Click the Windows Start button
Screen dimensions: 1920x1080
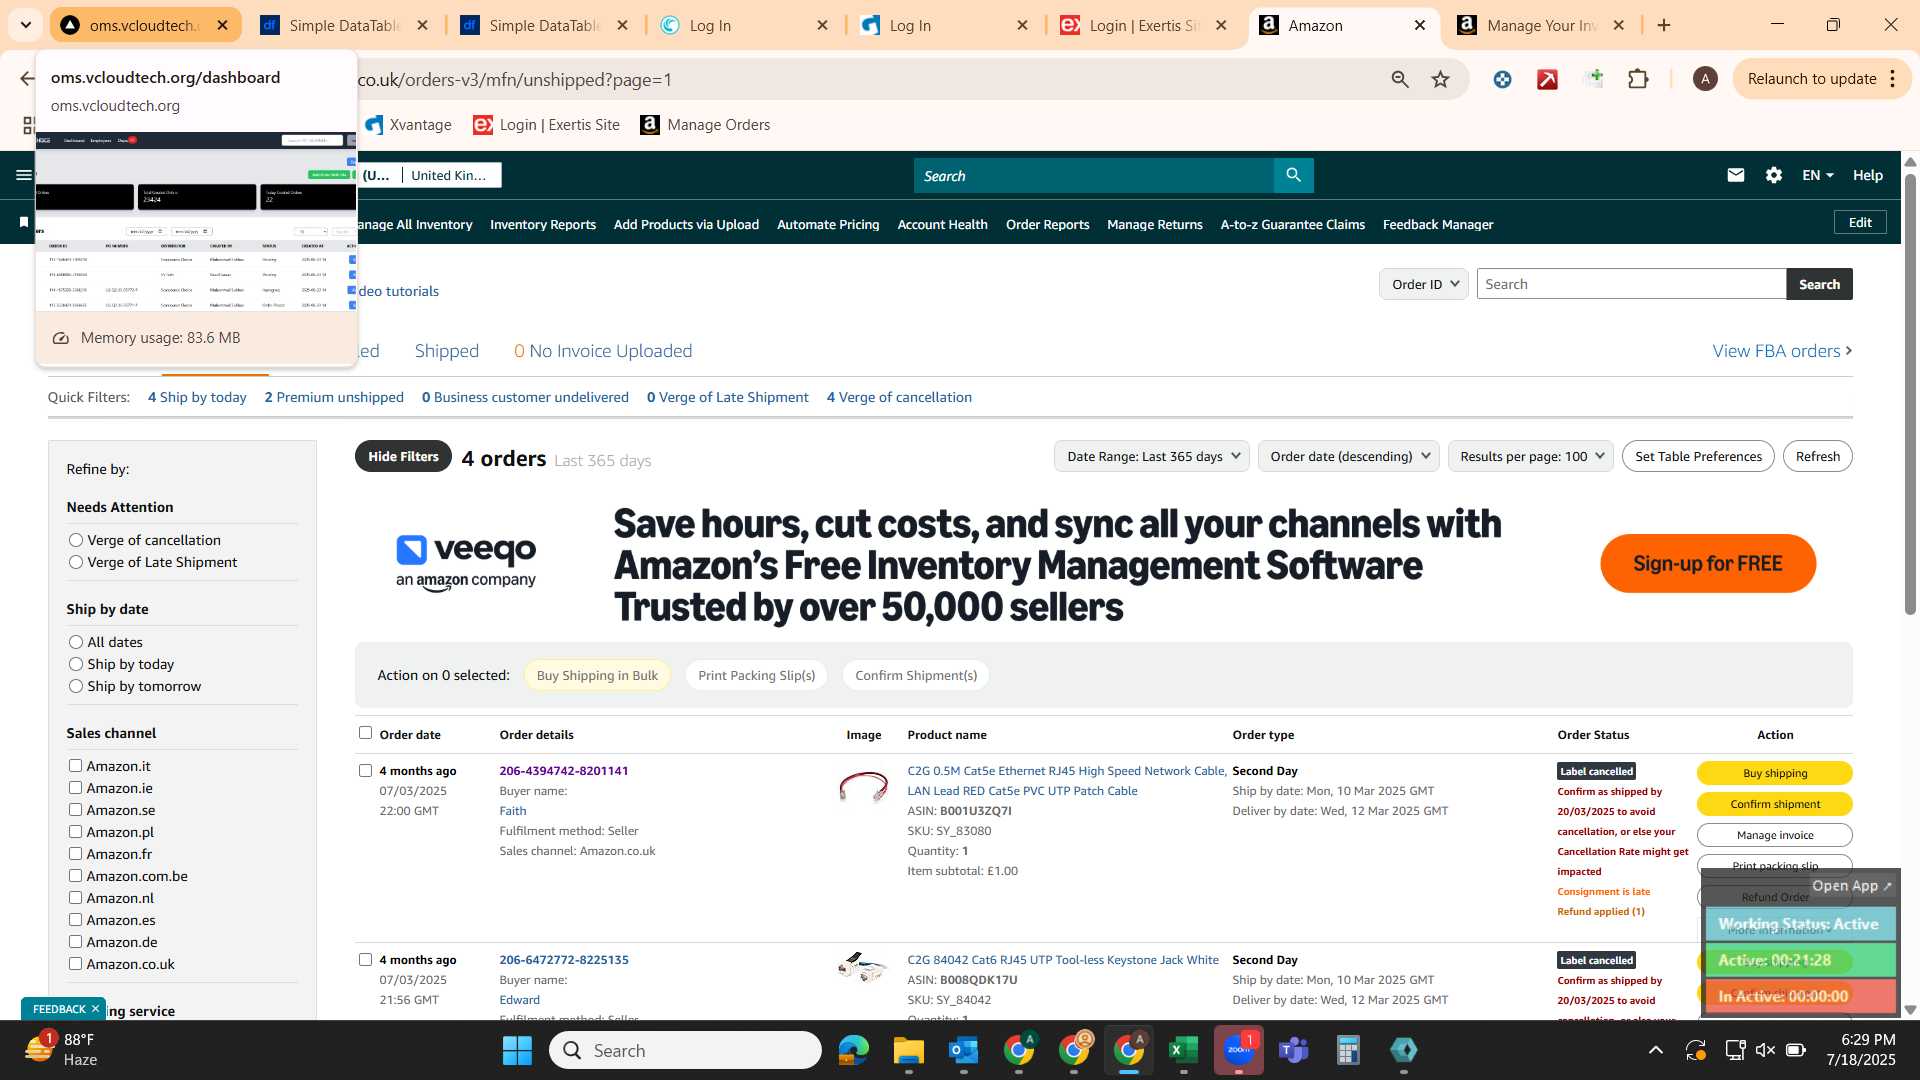[x=517, y=1050]
